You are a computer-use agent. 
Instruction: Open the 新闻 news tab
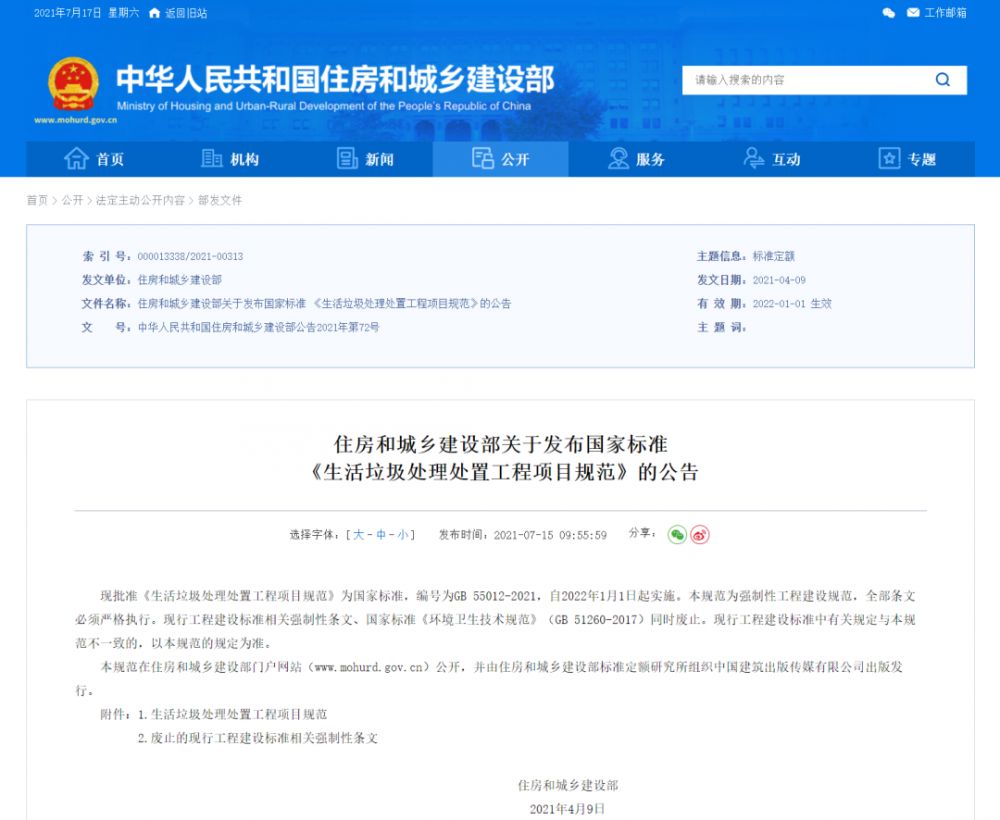click(365, 159)
